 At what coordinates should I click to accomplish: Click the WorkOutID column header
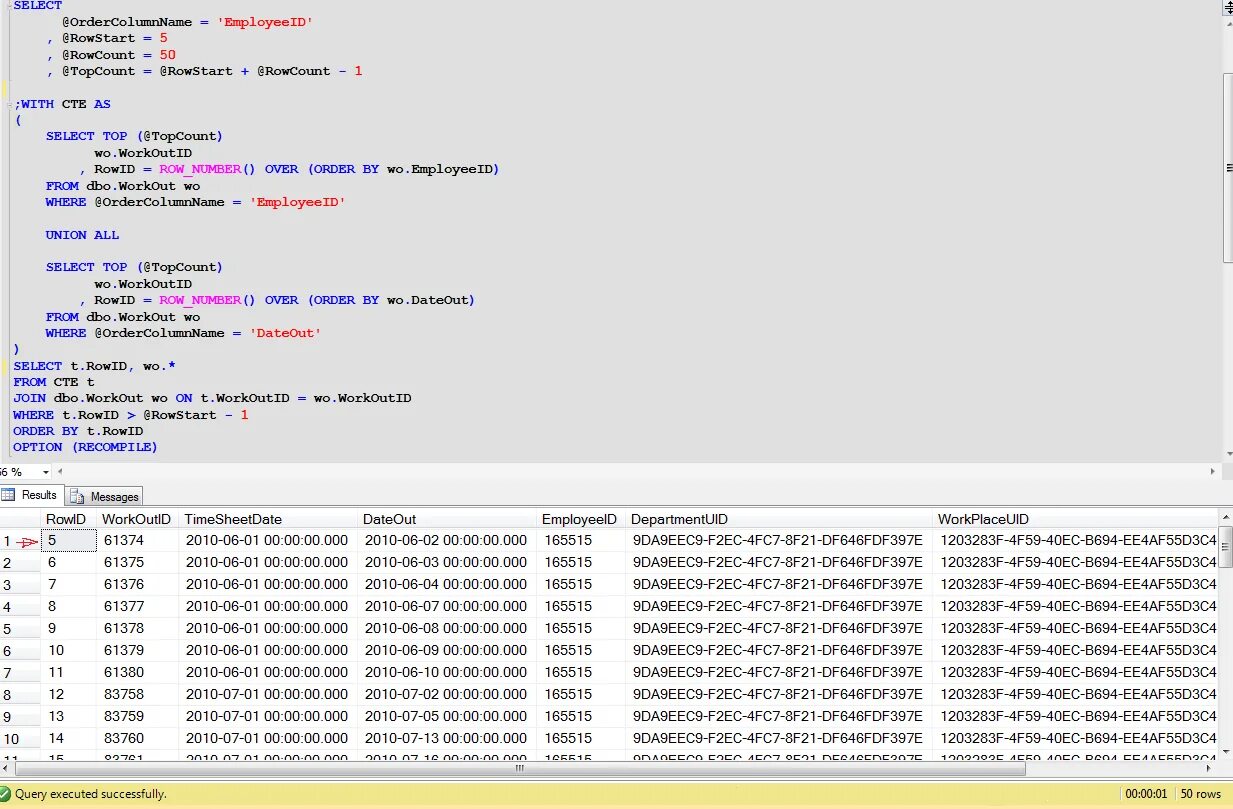pyautogui.click(x=138, y=519)
